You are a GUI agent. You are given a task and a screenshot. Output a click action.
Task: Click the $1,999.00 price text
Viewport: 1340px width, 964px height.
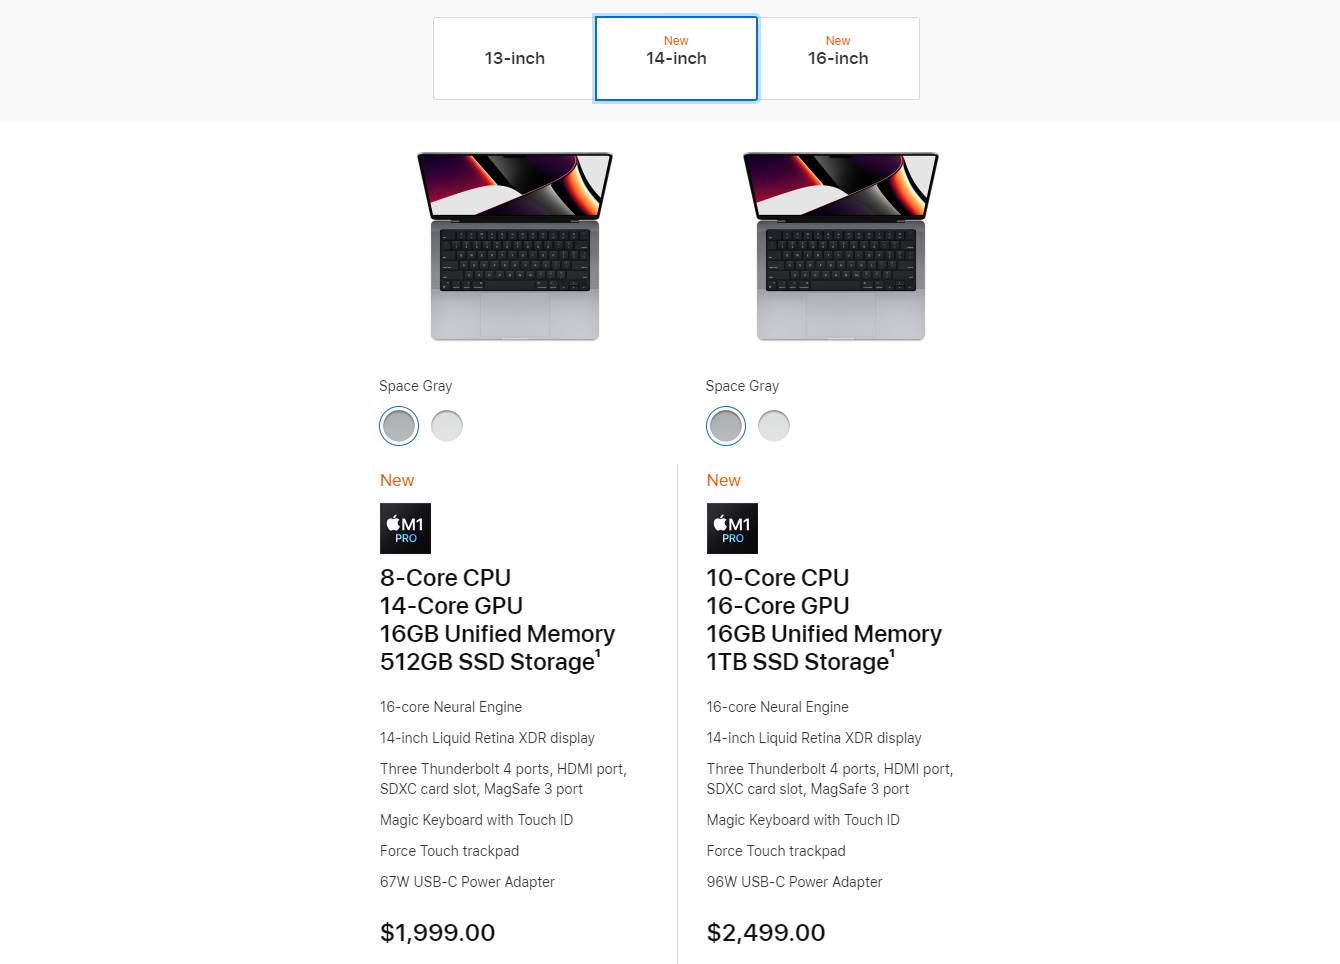click(x=437, y=932)
